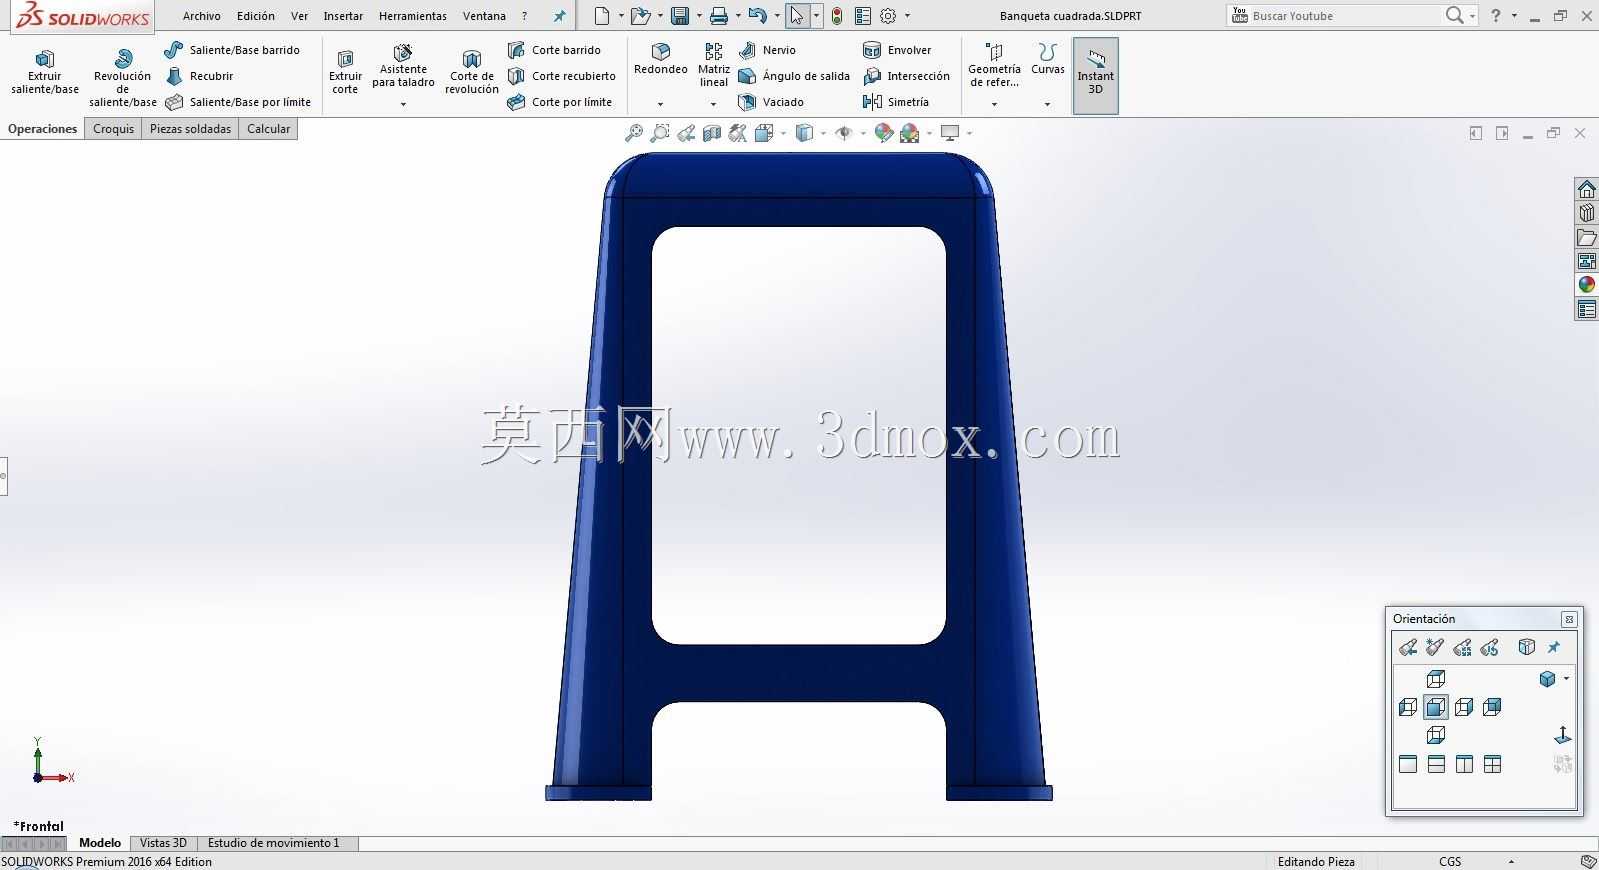Open the File Explorer folder task pane icon
1599x870 pixels.
point(1587,237)
